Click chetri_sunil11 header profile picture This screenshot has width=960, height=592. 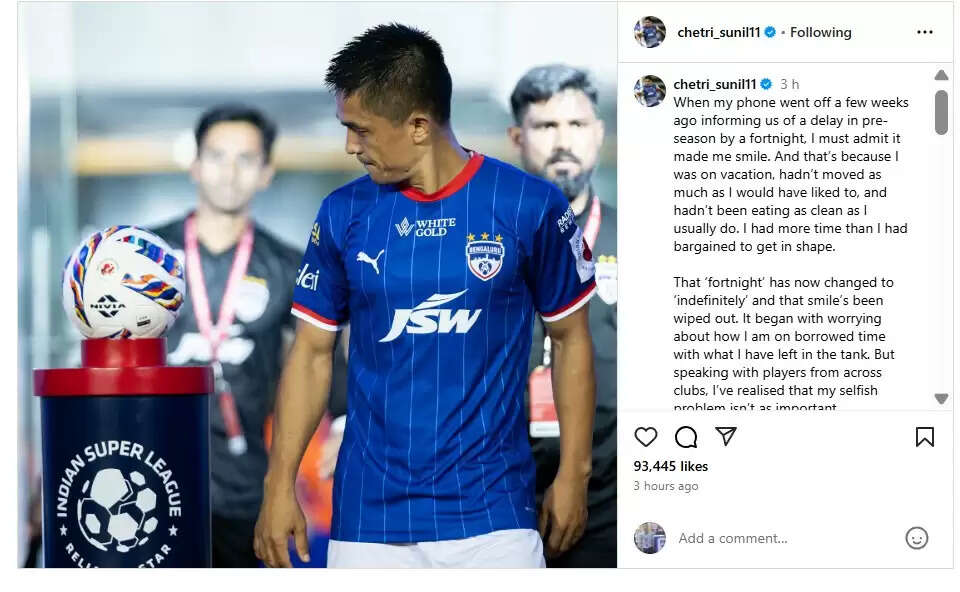[650, 32]
